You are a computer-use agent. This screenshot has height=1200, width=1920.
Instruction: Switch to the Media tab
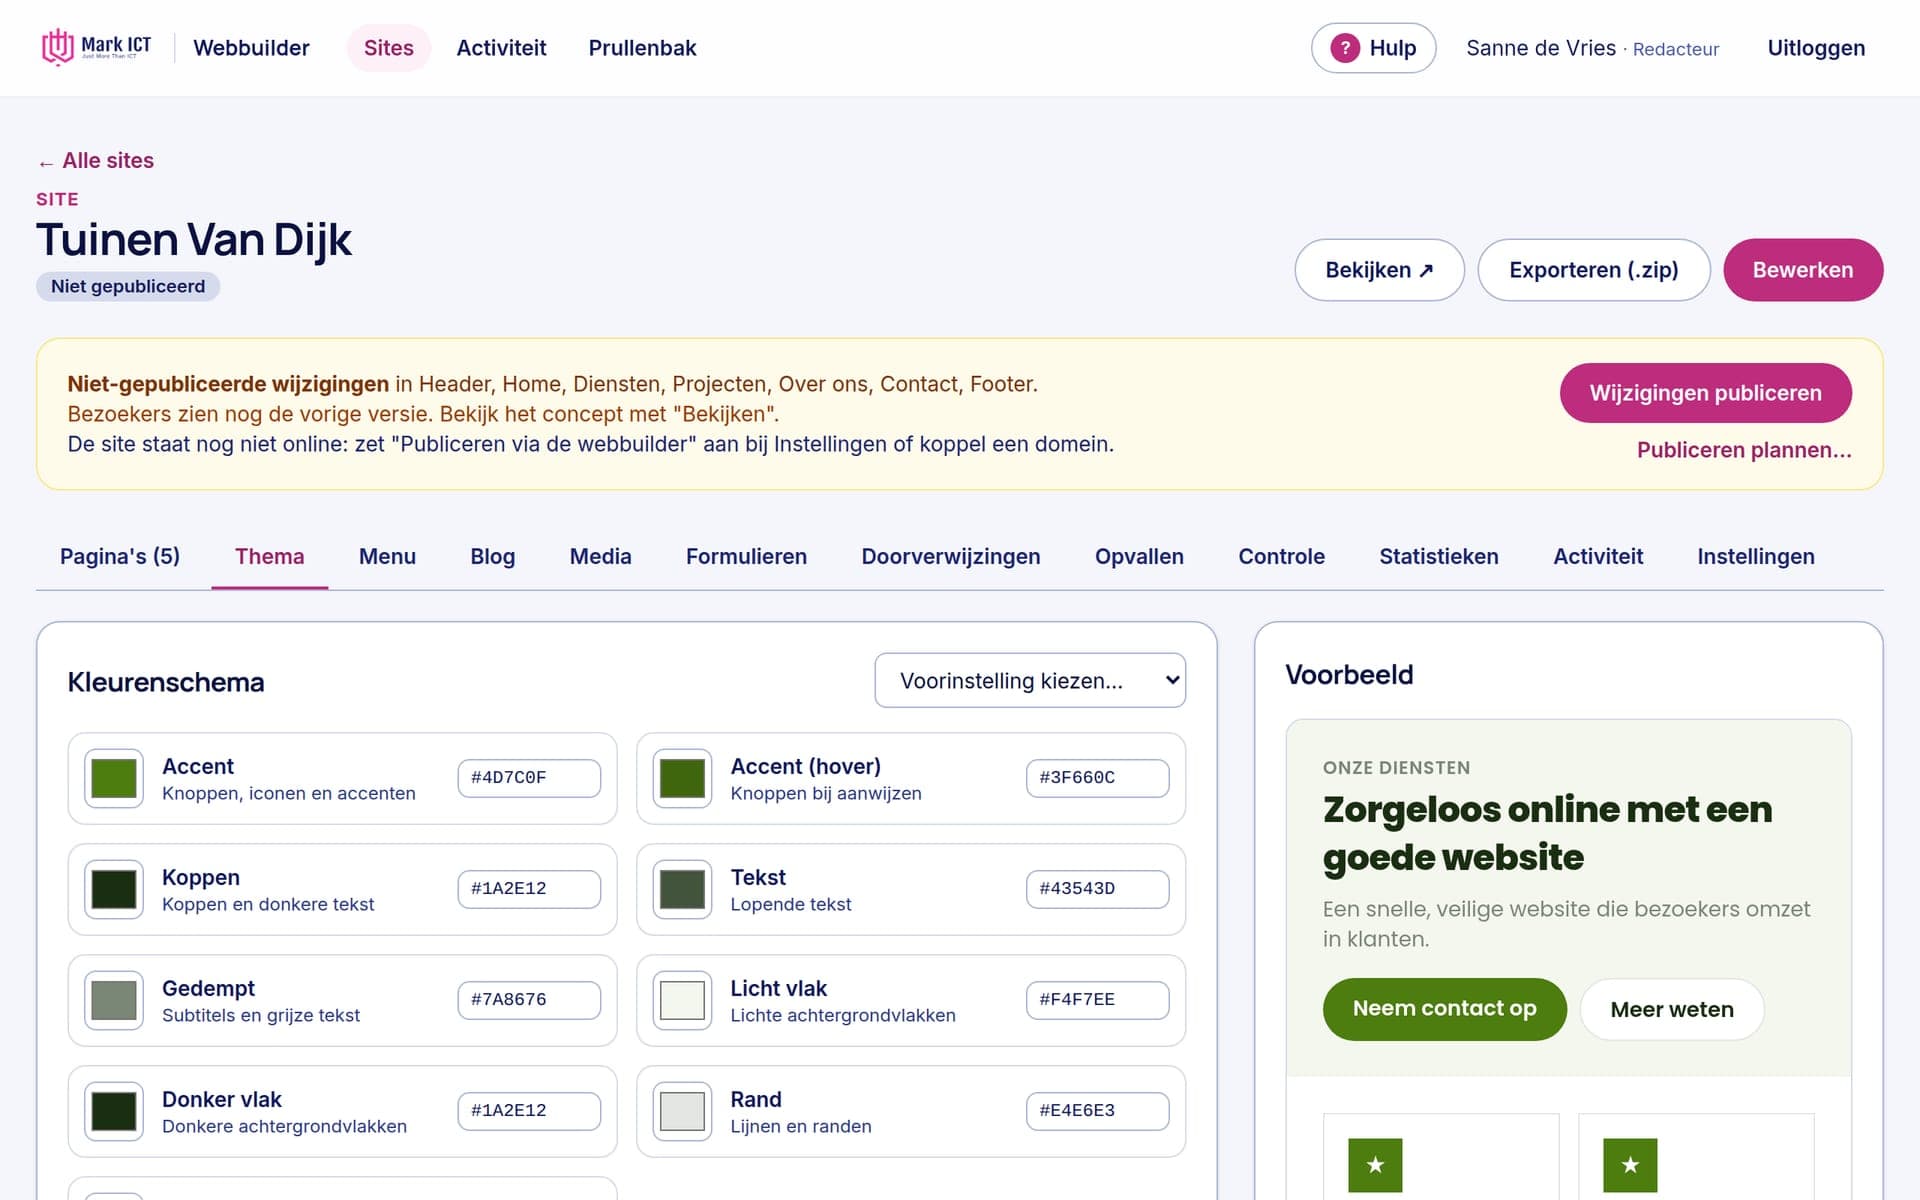tap(600, 557)
